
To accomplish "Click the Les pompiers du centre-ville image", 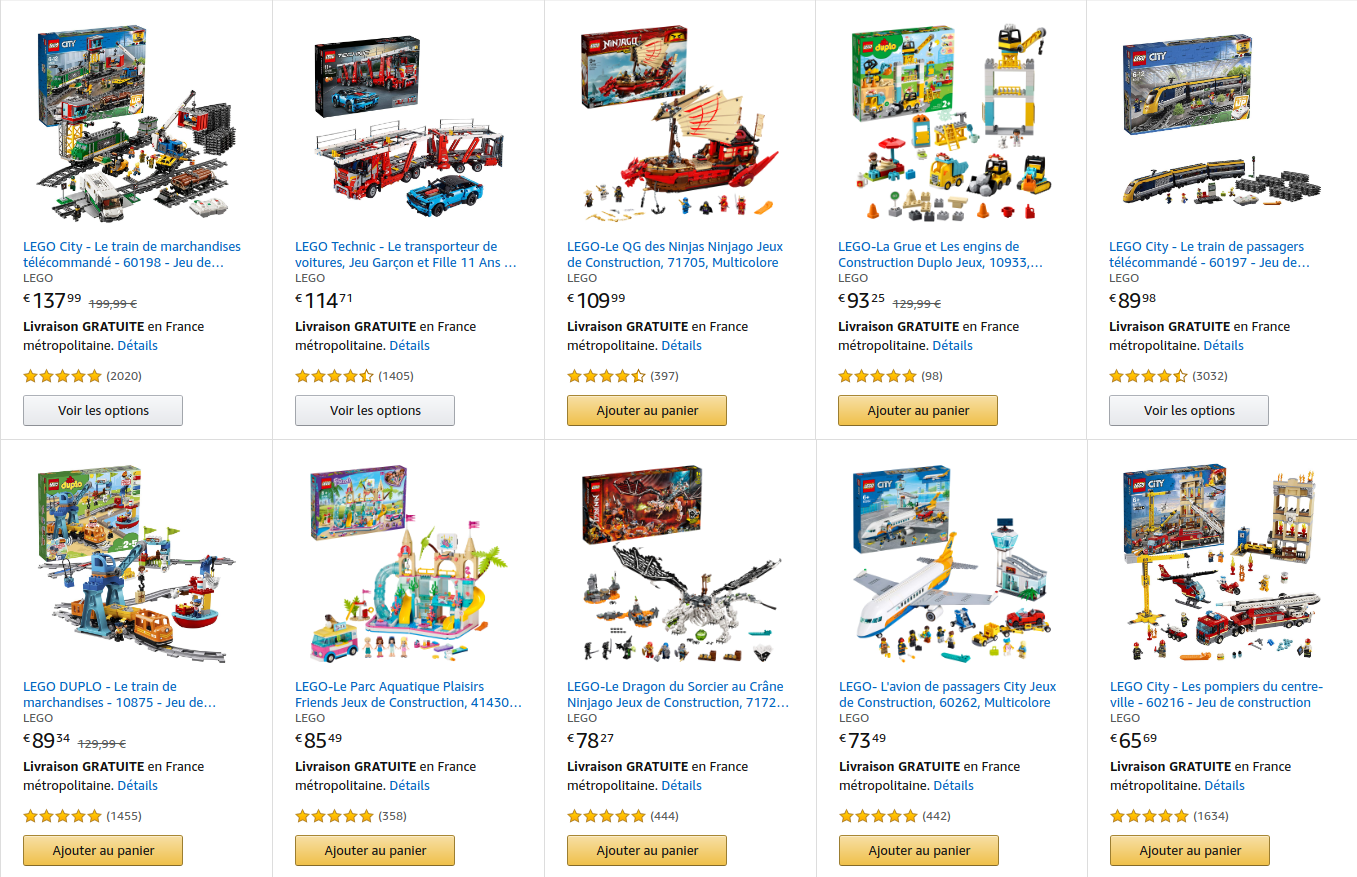I will click(1222, 563).
